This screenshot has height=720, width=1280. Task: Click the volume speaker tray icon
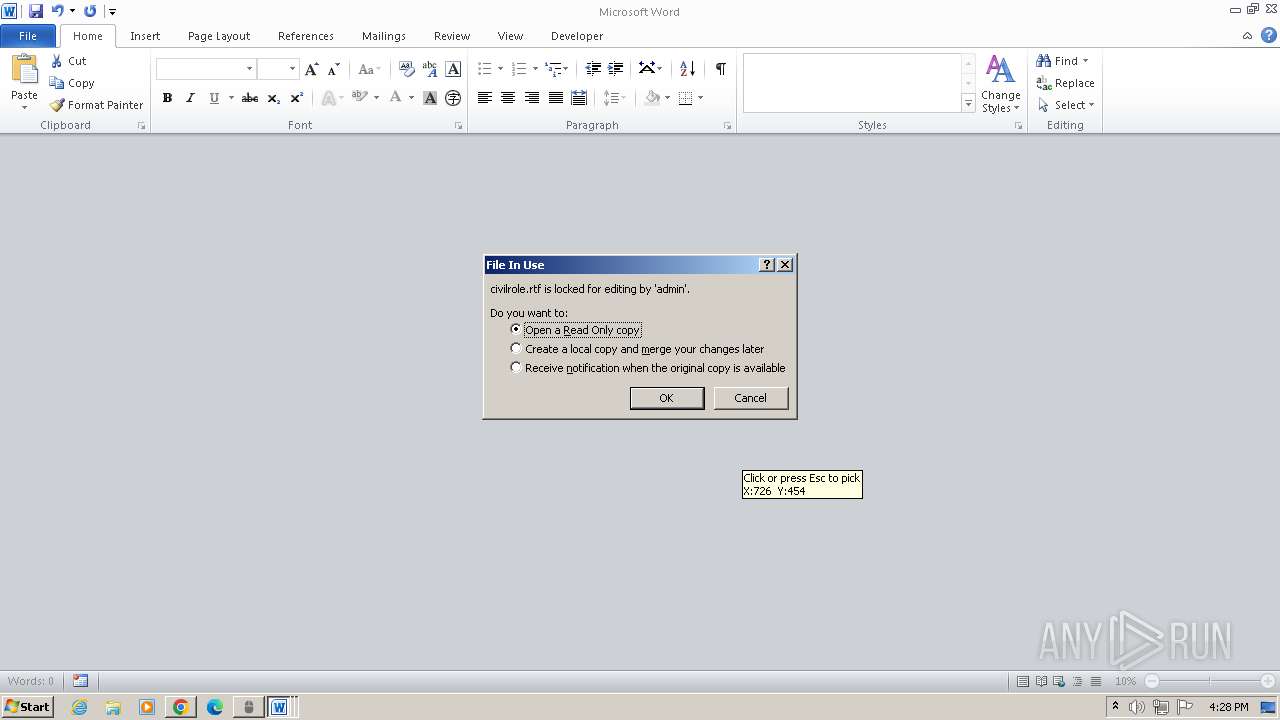click(1137, 707)
